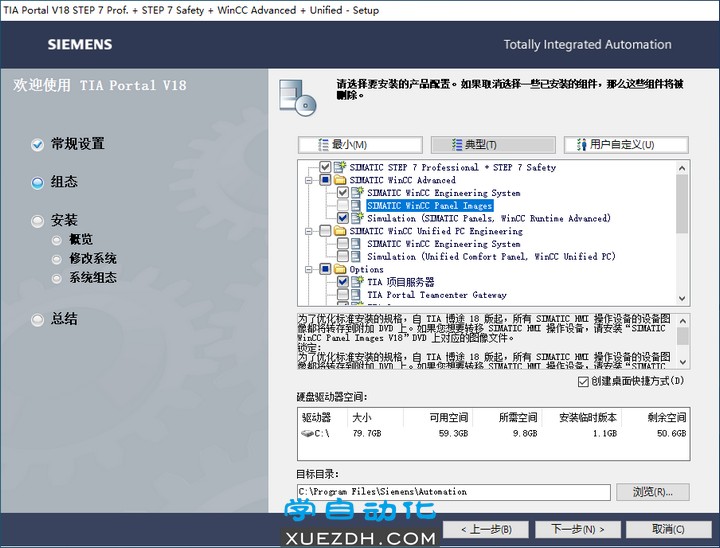This screenshot has height=548, width=720.
Task: Click the 最小 button's list icon
Action: click(x=324, y=145)
